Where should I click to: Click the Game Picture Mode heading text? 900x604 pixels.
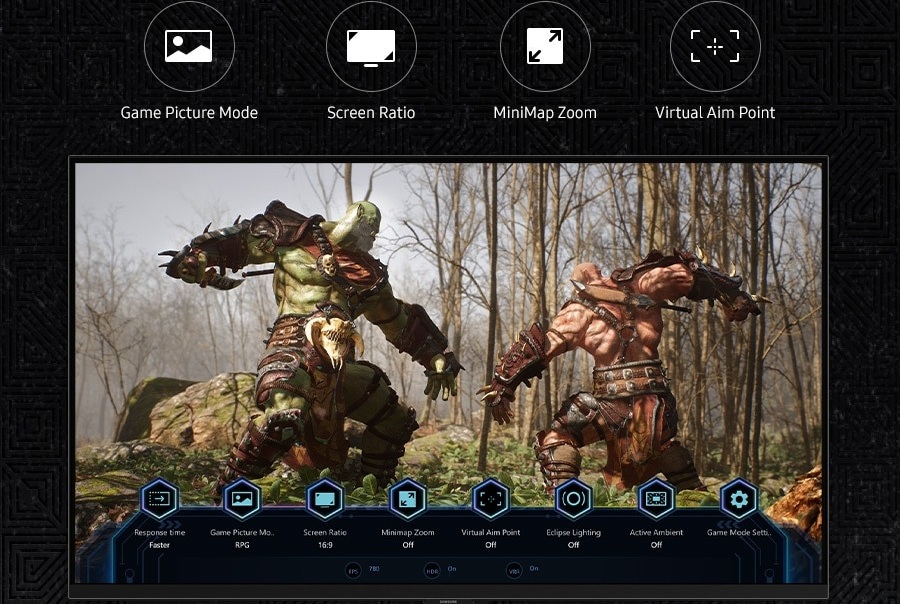pyautogui.click(x=189, y=113)
